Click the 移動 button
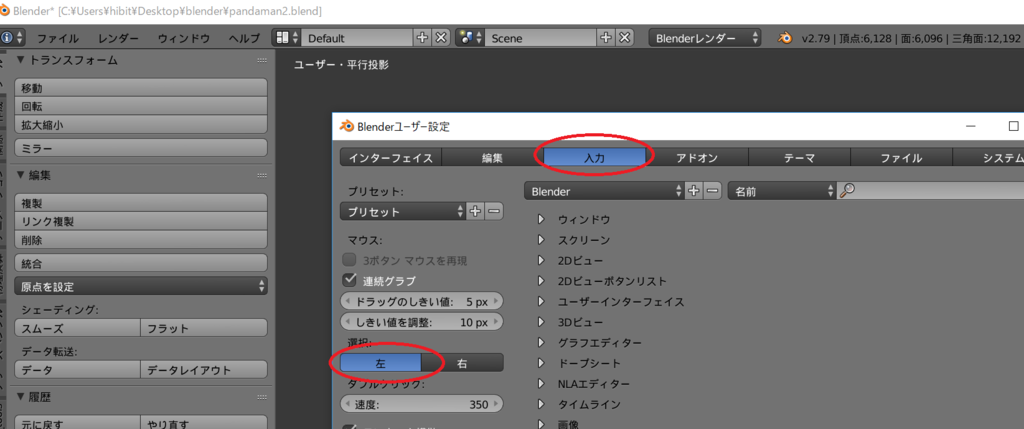1024x429 pixels. pos(141,87)
